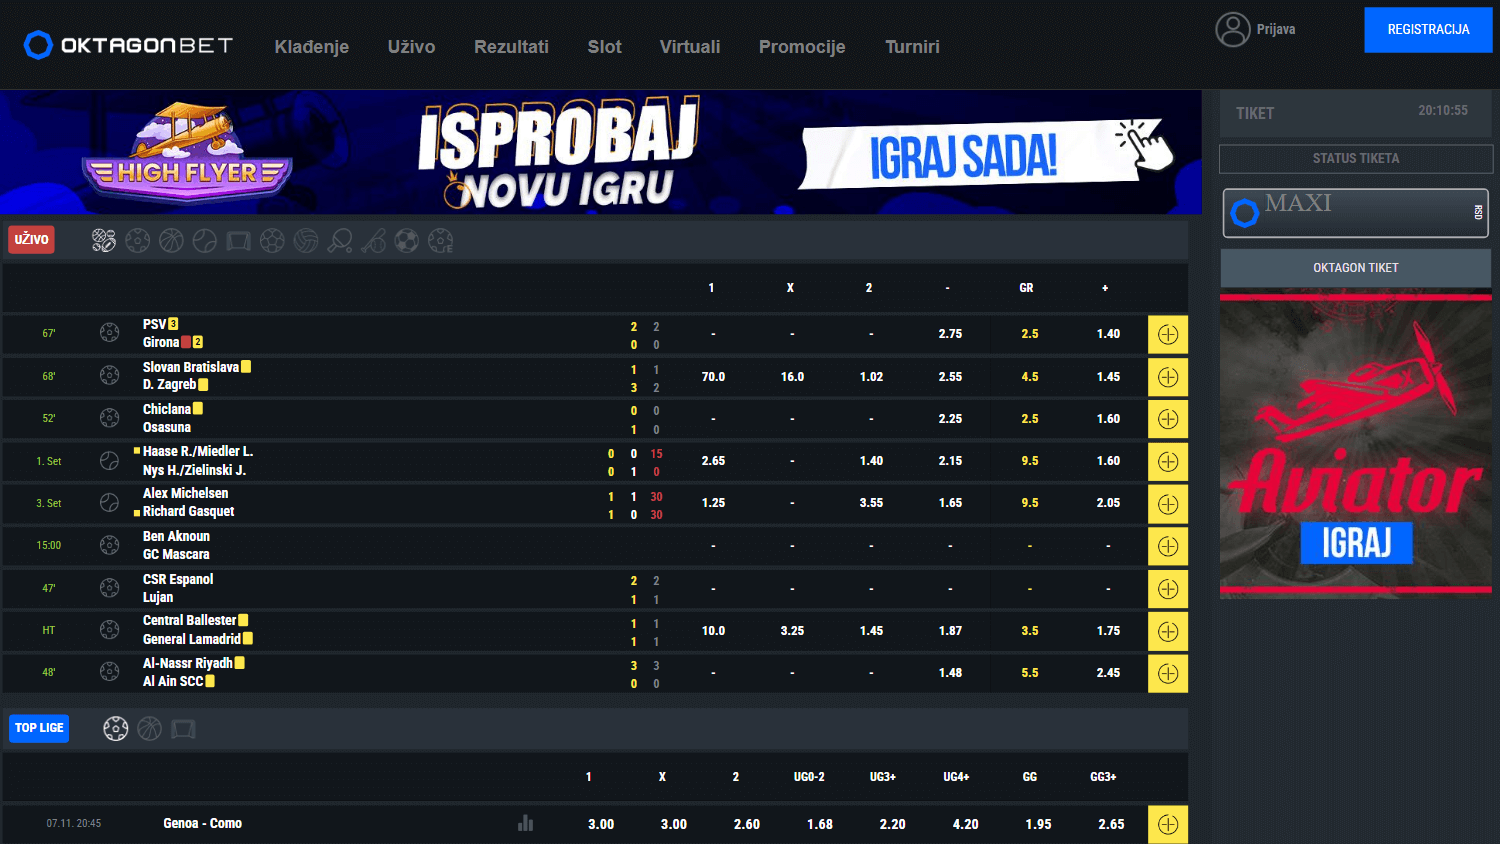Open the Slot section

pyautogui.click(x=604, y=47)
